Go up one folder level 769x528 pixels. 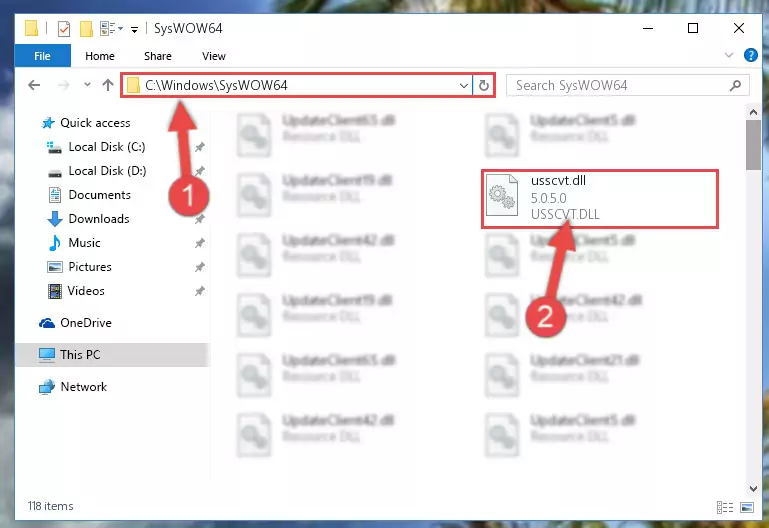coord(108,85)
